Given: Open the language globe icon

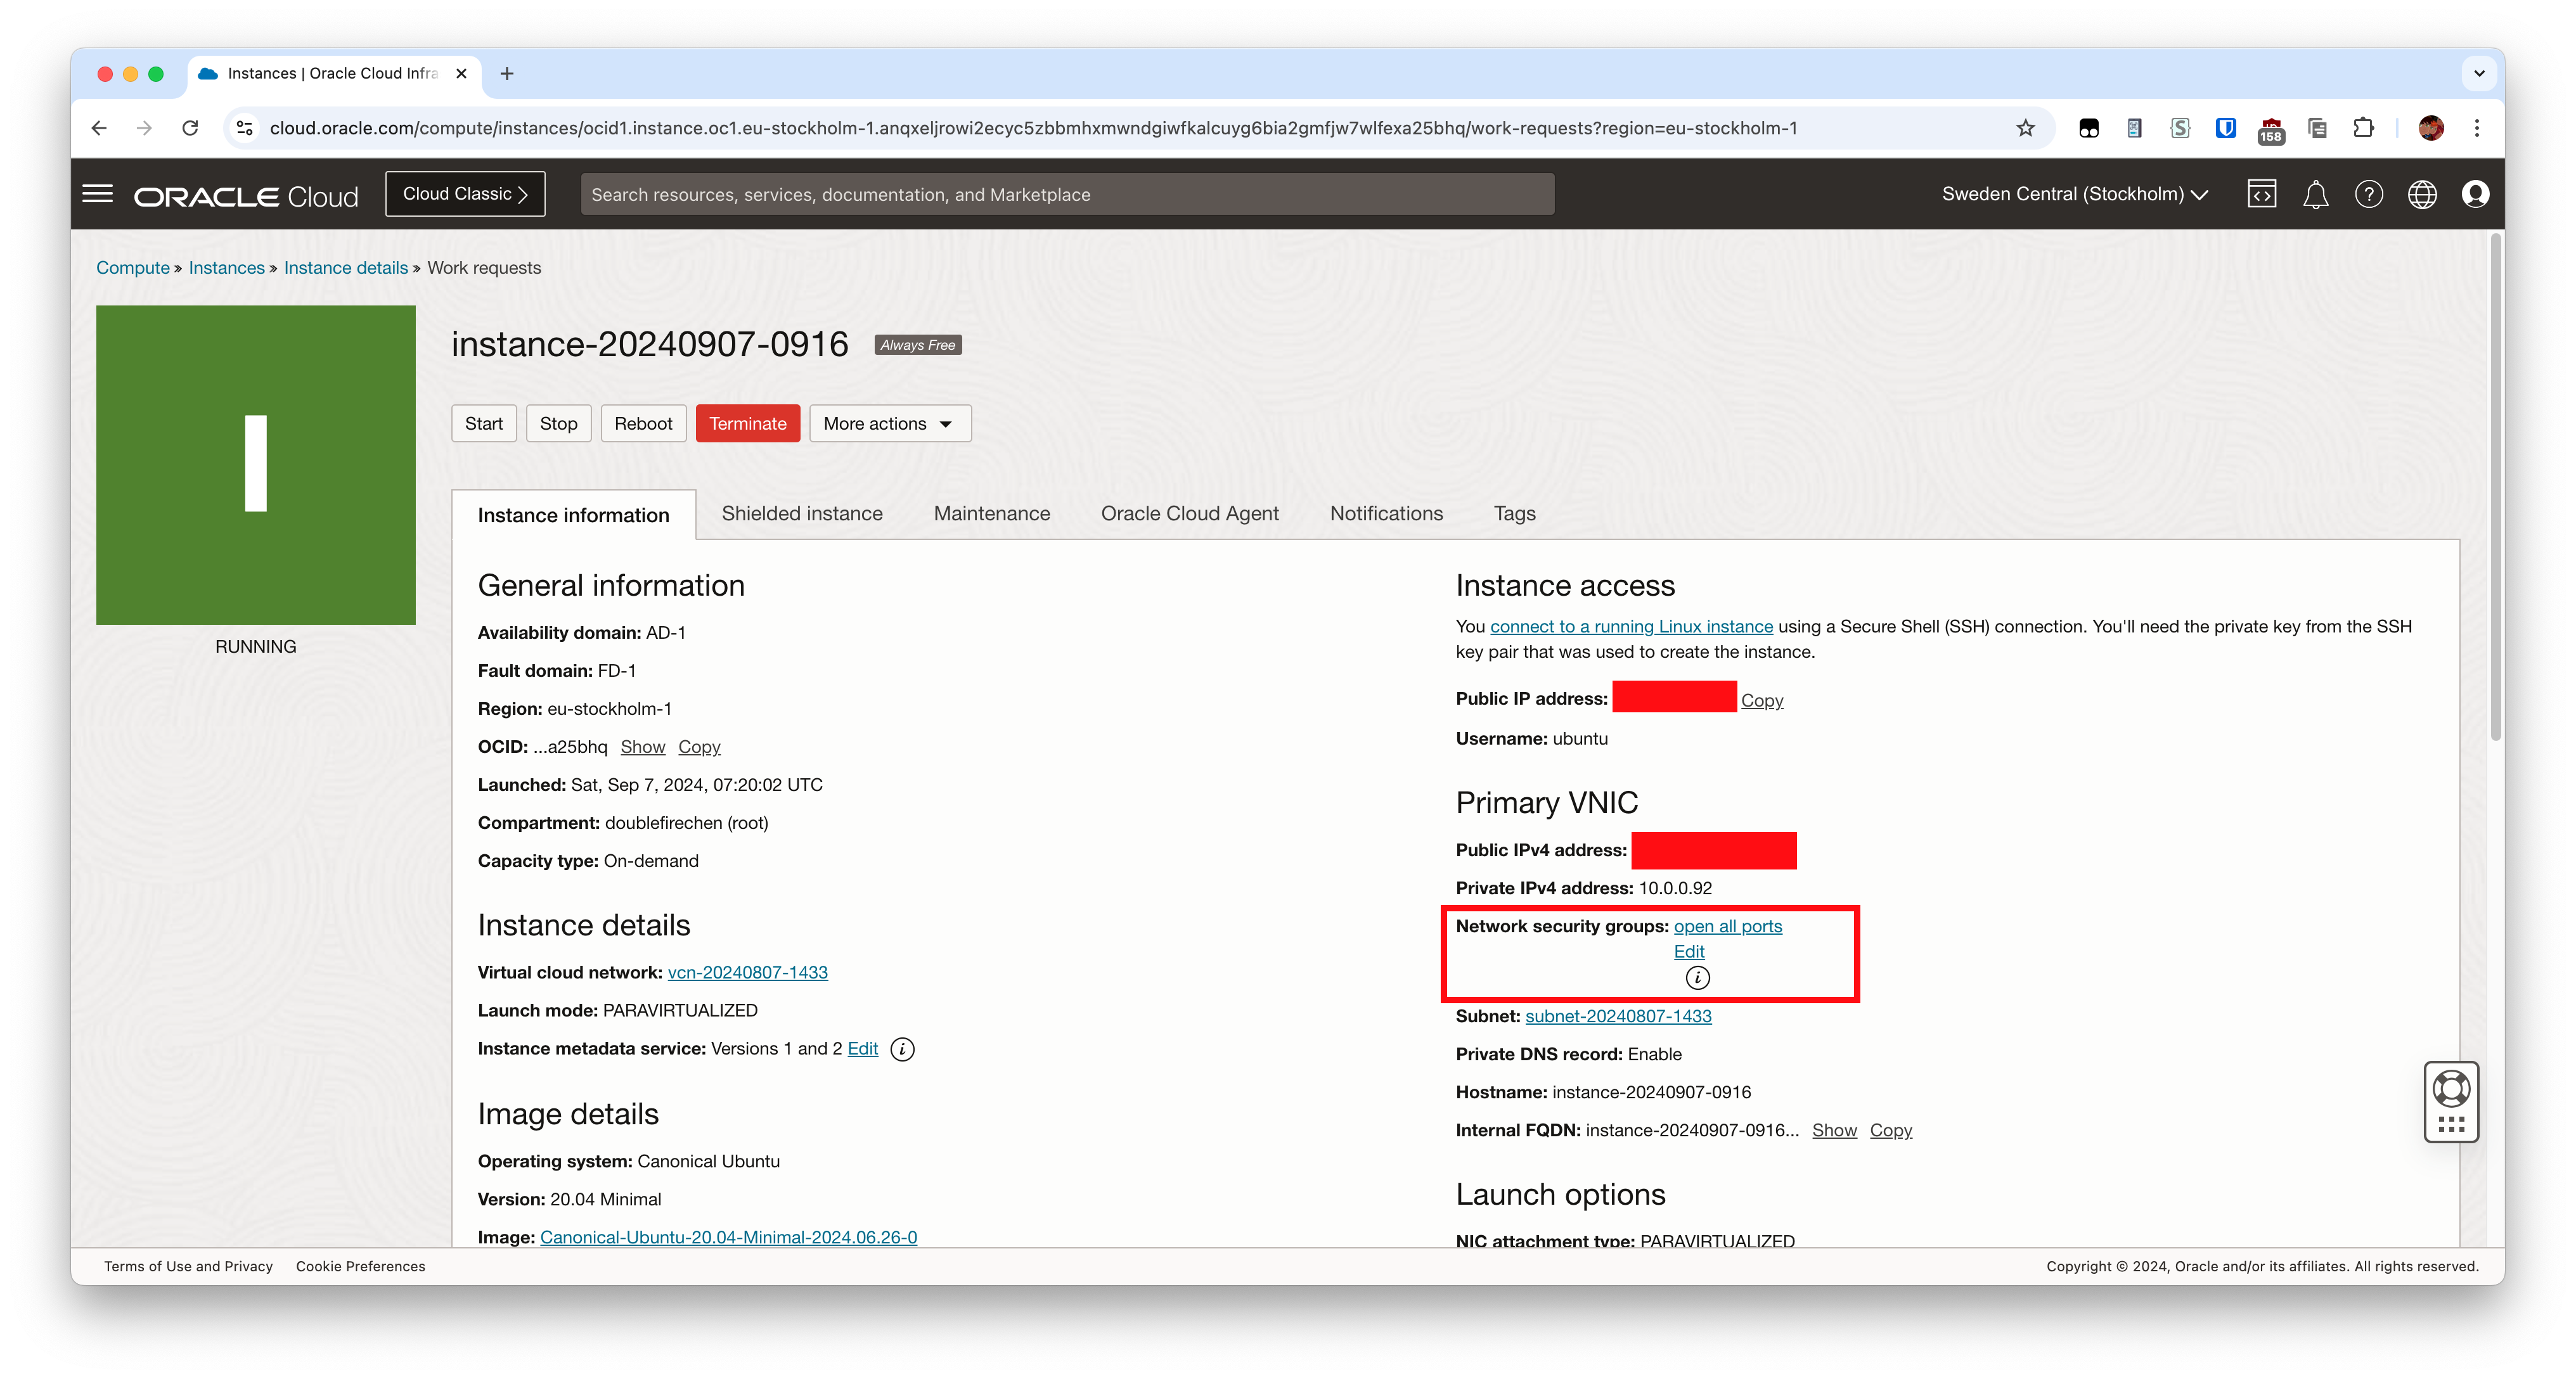Looking at the screenshot, I should (2421, 194).
